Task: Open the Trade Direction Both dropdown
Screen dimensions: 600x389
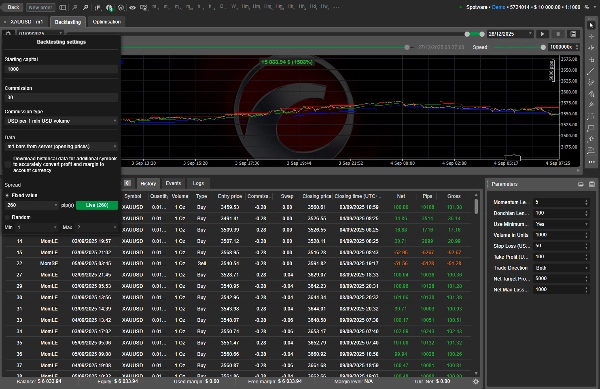Action: [x=561, y=268]
